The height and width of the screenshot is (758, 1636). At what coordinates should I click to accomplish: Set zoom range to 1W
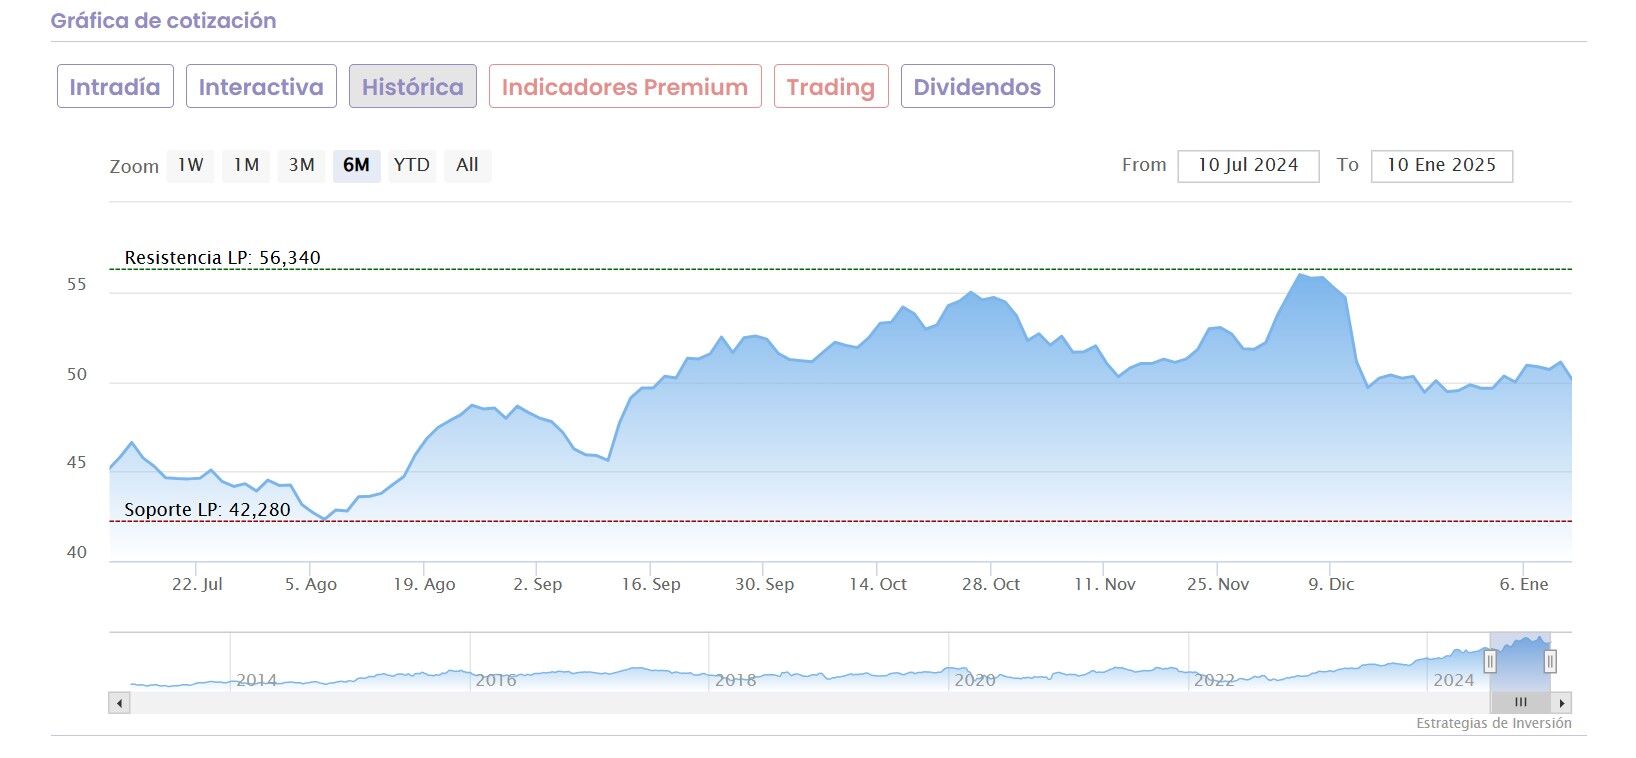coord(191,165)
